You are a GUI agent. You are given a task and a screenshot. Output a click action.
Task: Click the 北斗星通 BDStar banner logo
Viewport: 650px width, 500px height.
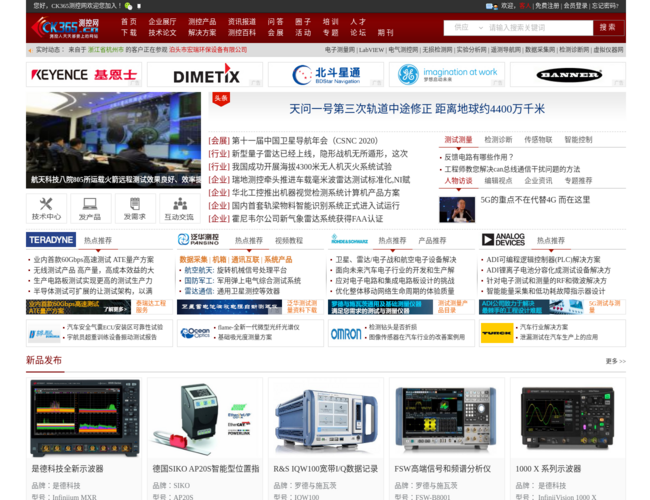[x=326, y=75]
